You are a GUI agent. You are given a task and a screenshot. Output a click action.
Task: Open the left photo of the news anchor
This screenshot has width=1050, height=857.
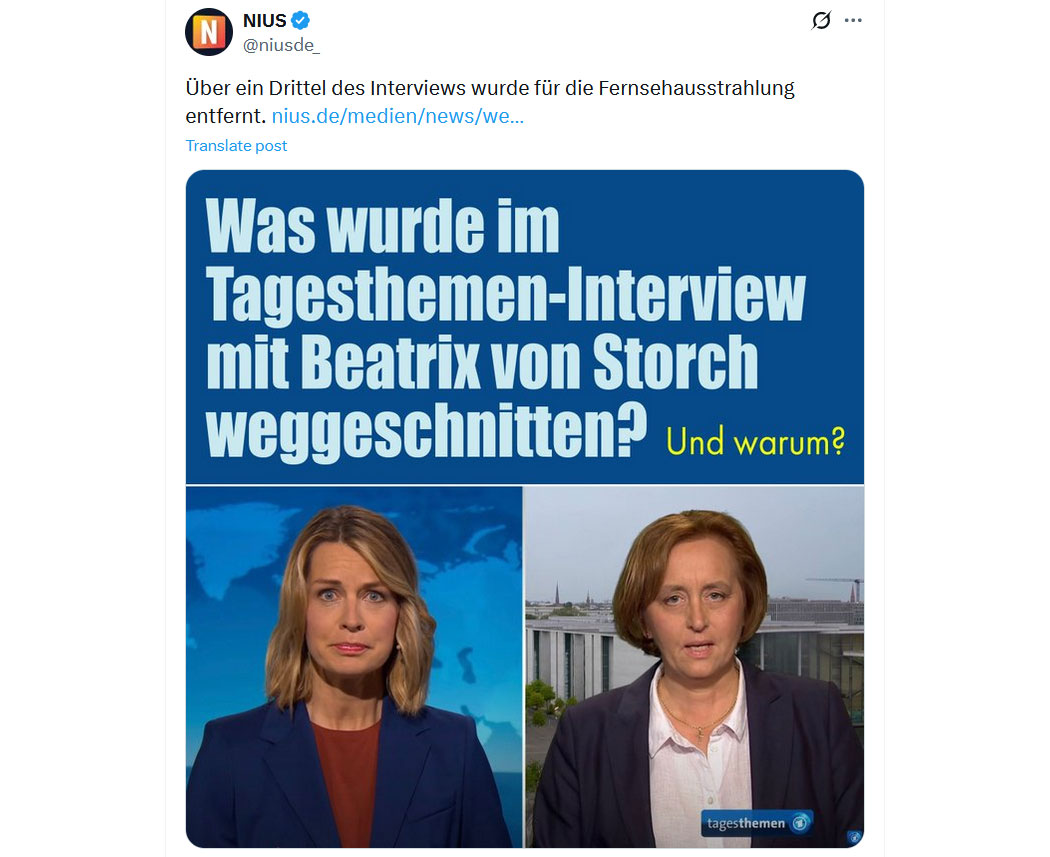pos(354,667)
